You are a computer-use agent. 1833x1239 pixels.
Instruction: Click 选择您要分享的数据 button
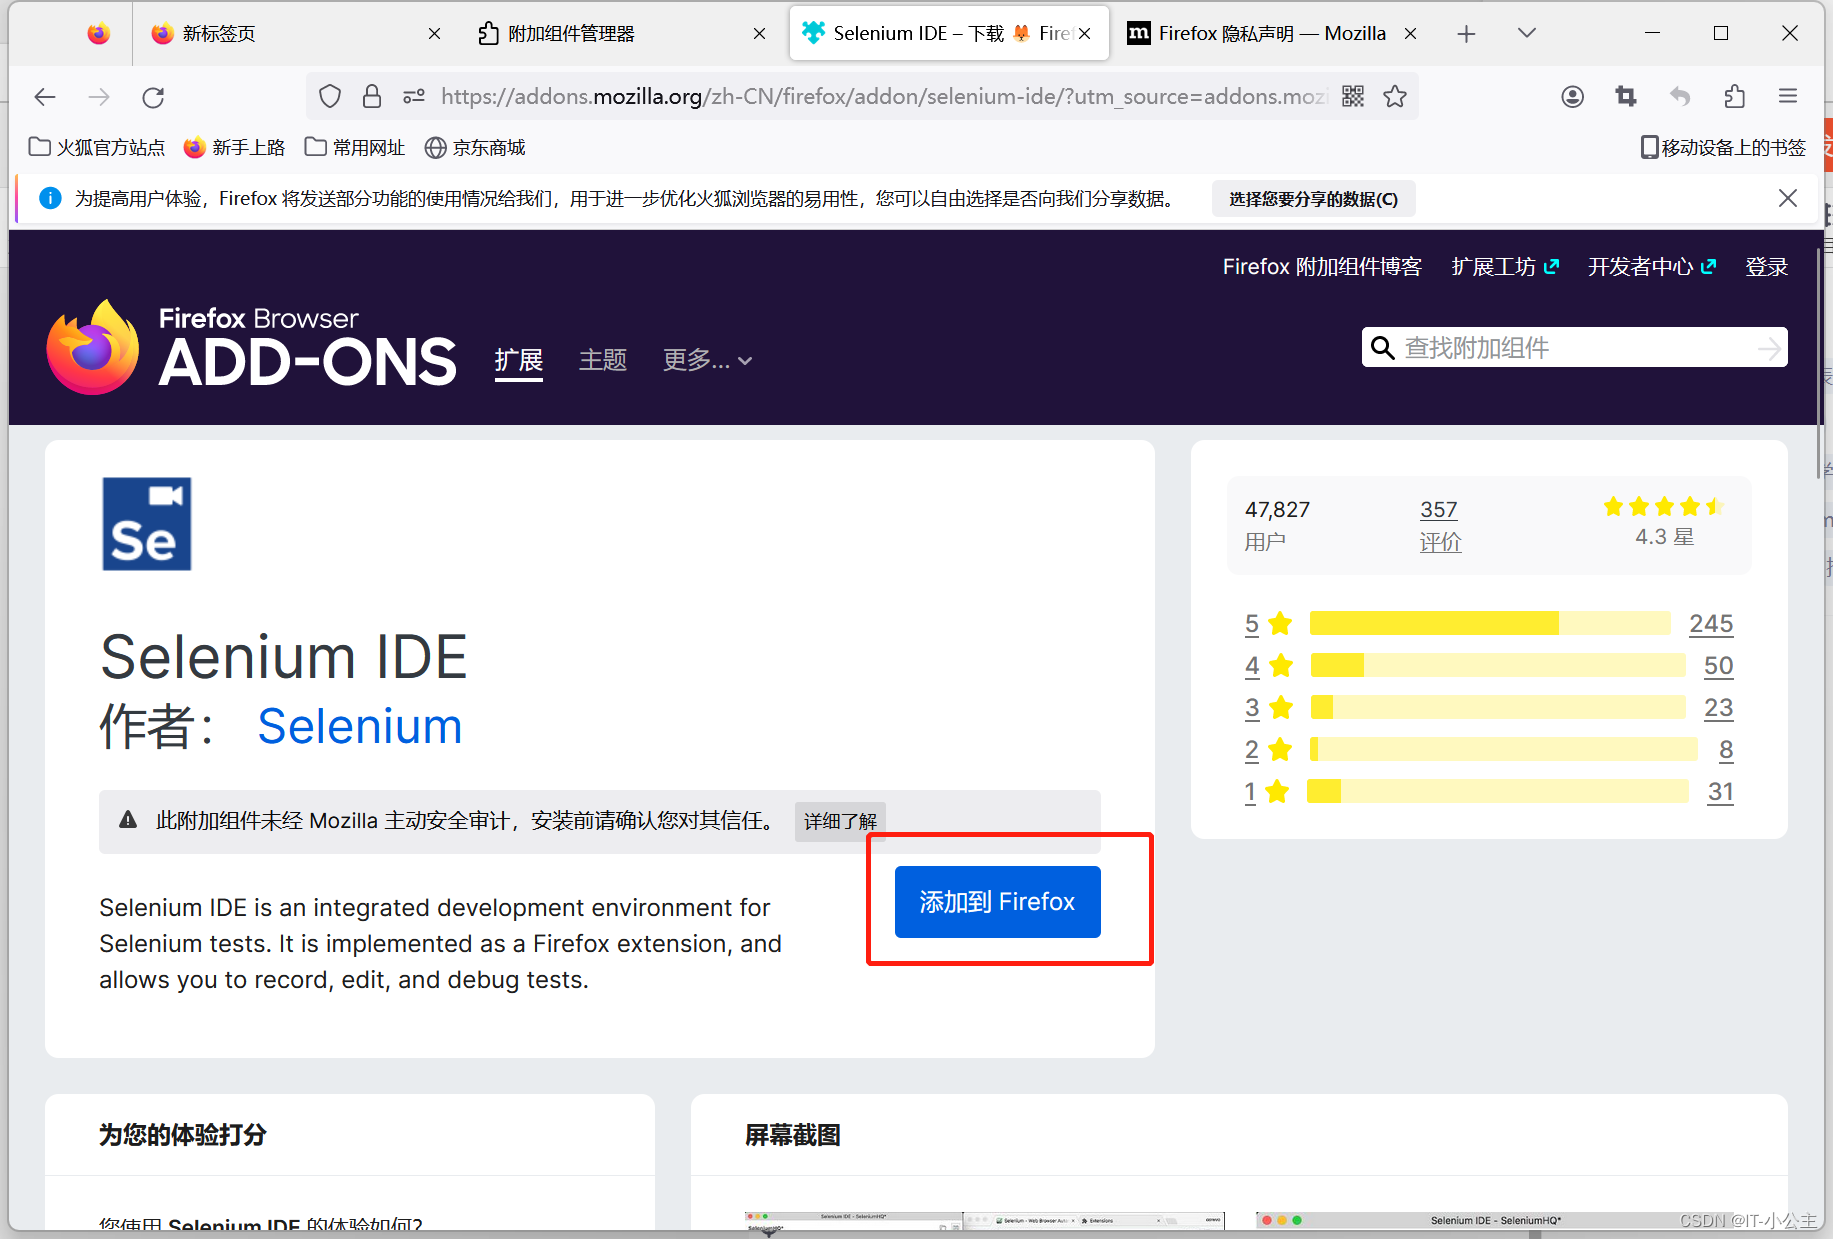(x=1313, y=199)
